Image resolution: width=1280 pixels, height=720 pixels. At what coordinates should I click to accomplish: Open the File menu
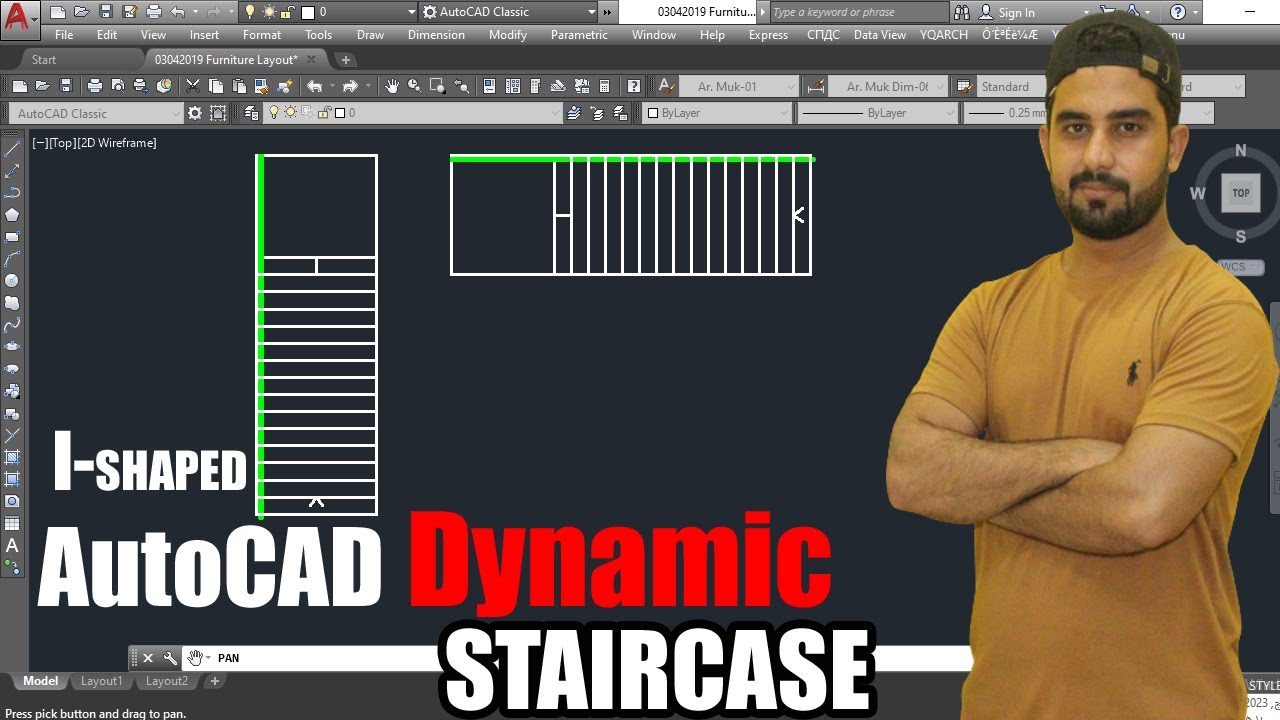point(64,35)
